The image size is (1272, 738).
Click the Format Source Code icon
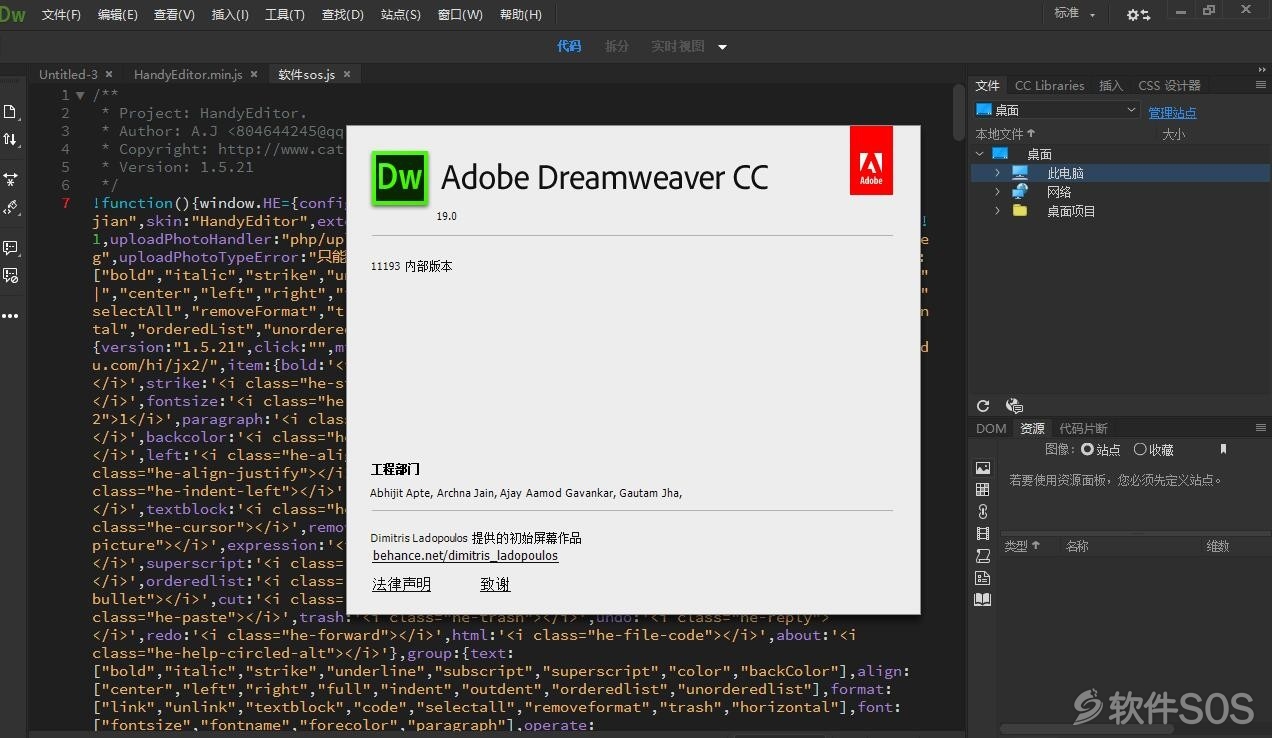tap(10, 208)
